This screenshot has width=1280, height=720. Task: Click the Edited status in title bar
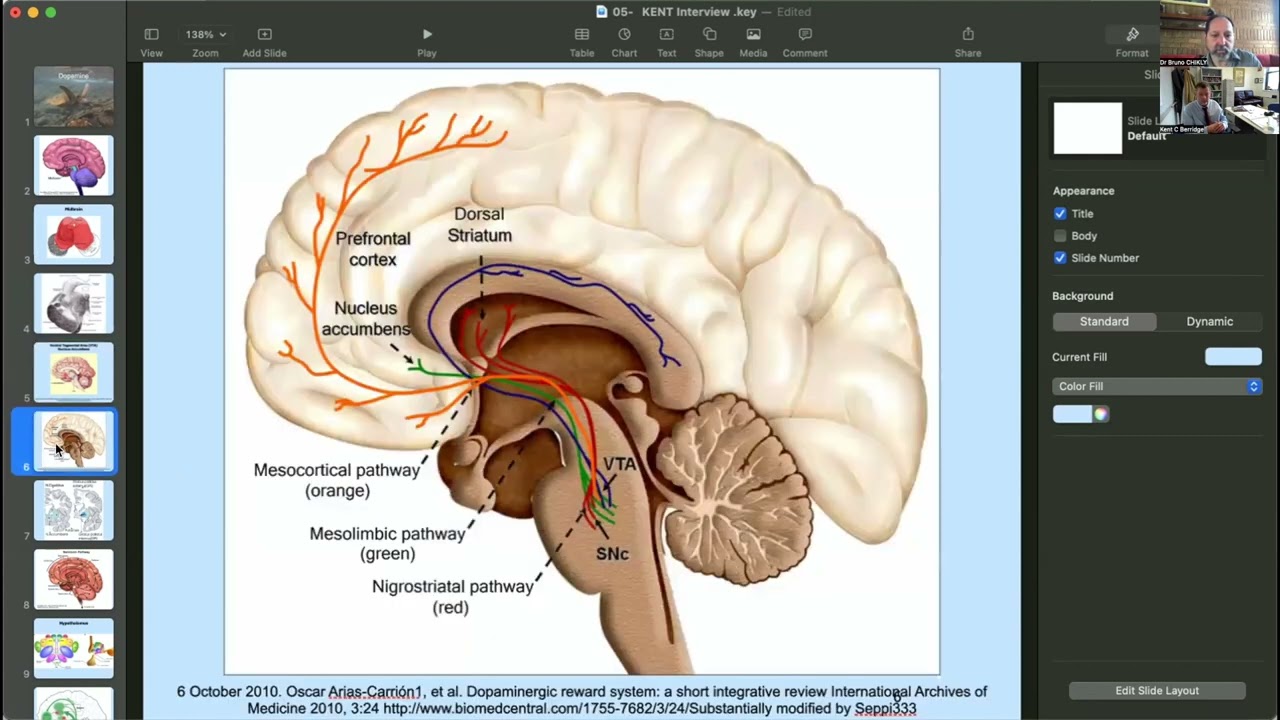click(x=792, y=12)
